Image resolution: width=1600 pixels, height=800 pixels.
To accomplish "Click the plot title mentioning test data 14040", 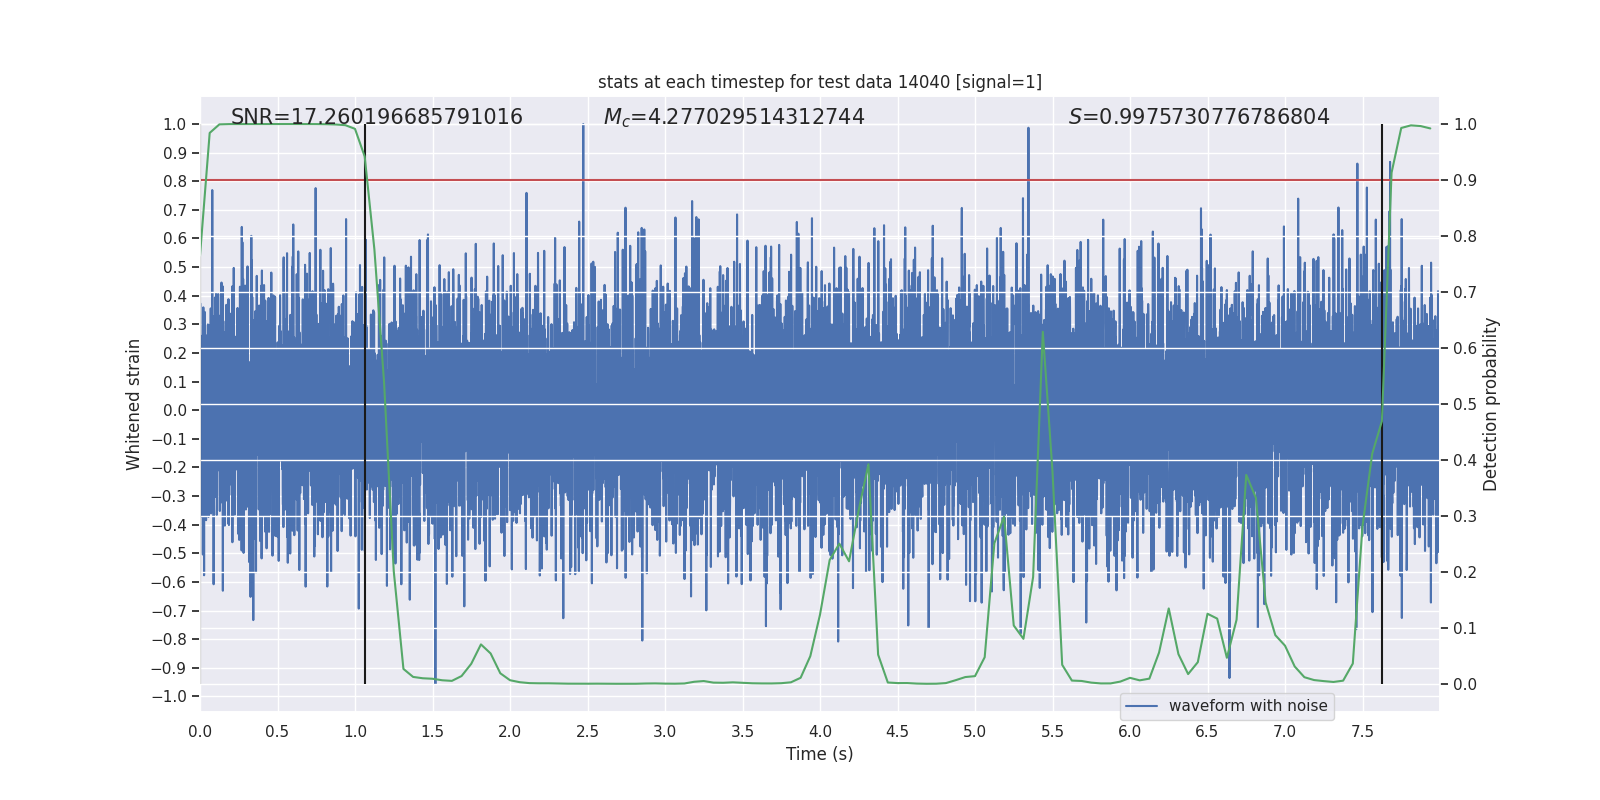I will (819, 82).
